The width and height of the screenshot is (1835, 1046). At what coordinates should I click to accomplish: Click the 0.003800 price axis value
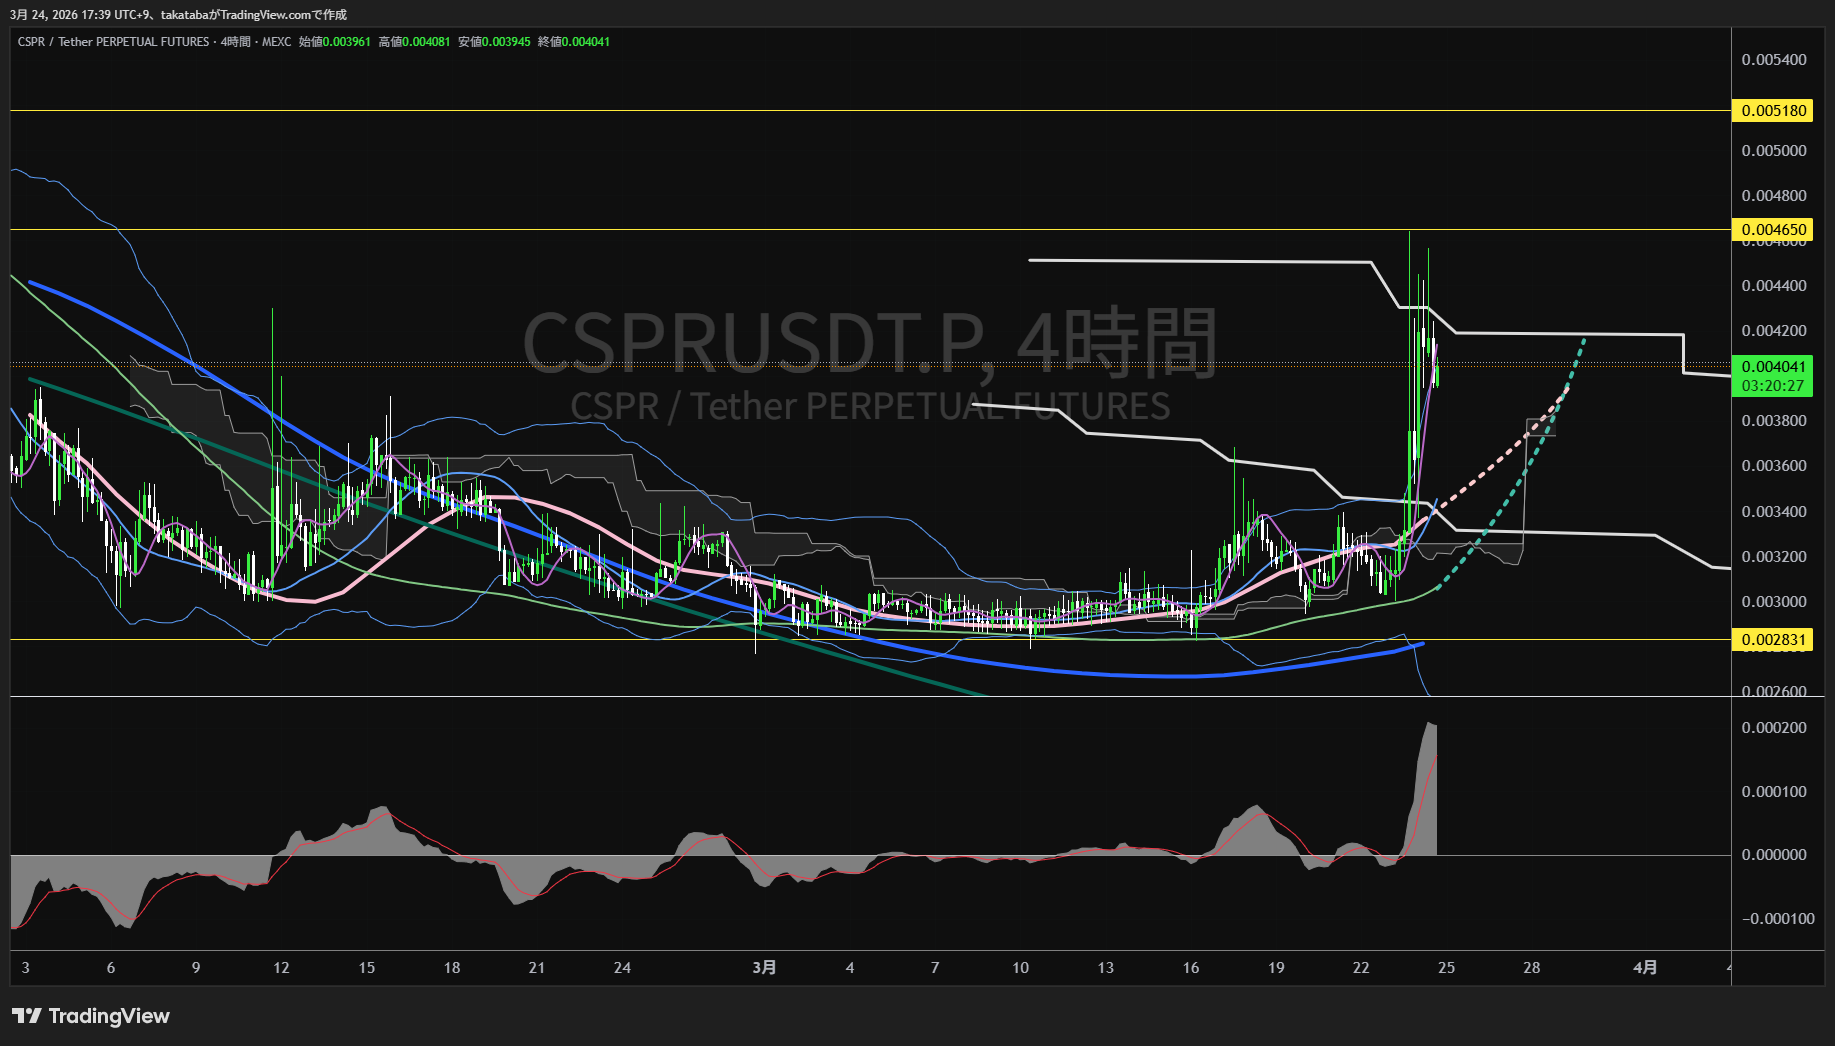(1774, 420)
